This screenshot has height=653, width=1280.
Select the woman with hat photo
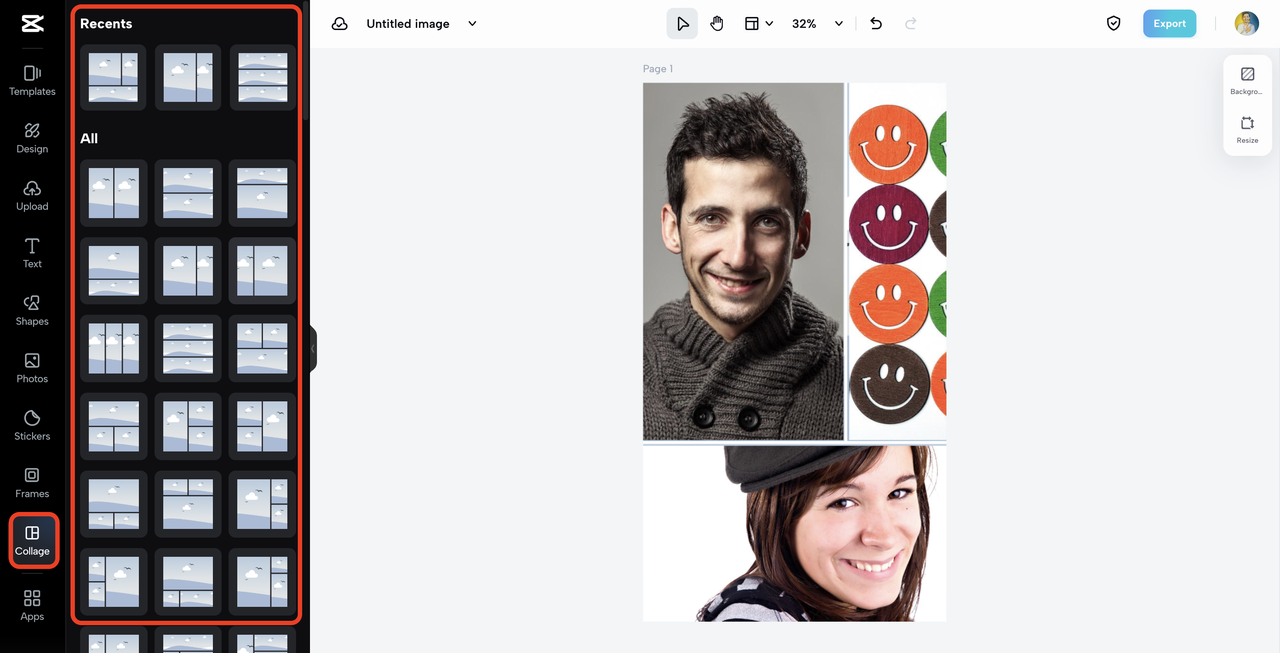pos(794,533)
